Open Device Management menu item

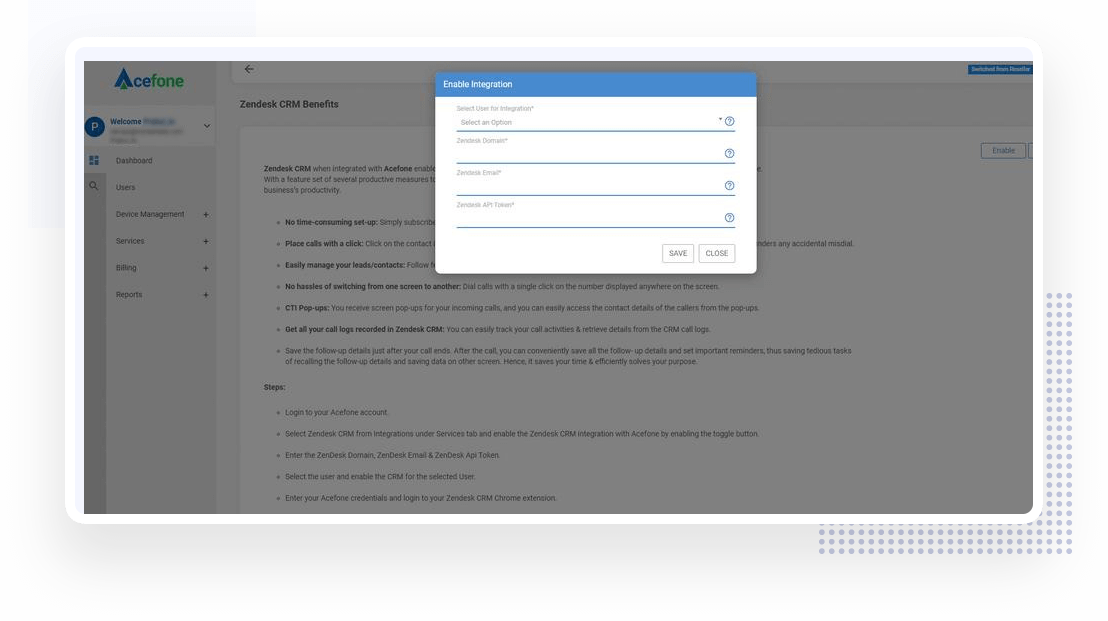pyautogui.click(x=150, y=214)
